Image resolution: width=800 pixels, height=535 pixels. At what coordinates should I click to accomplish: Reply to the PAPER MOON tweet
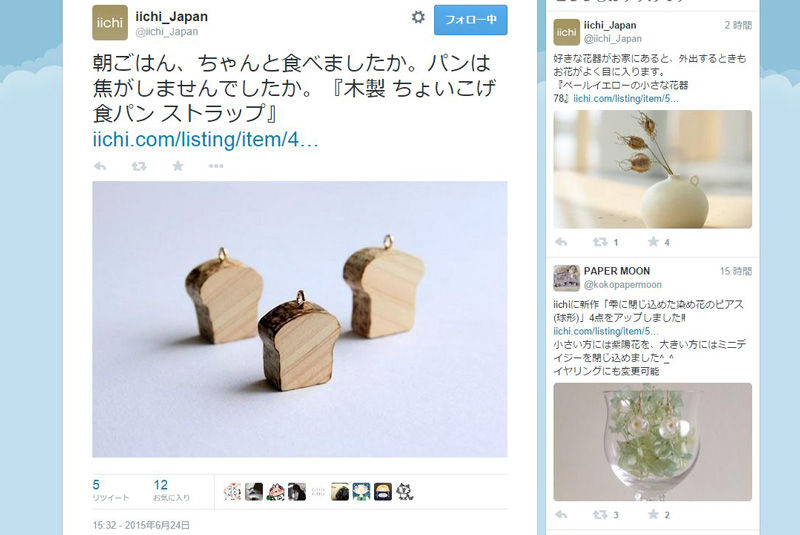(561, 515)
